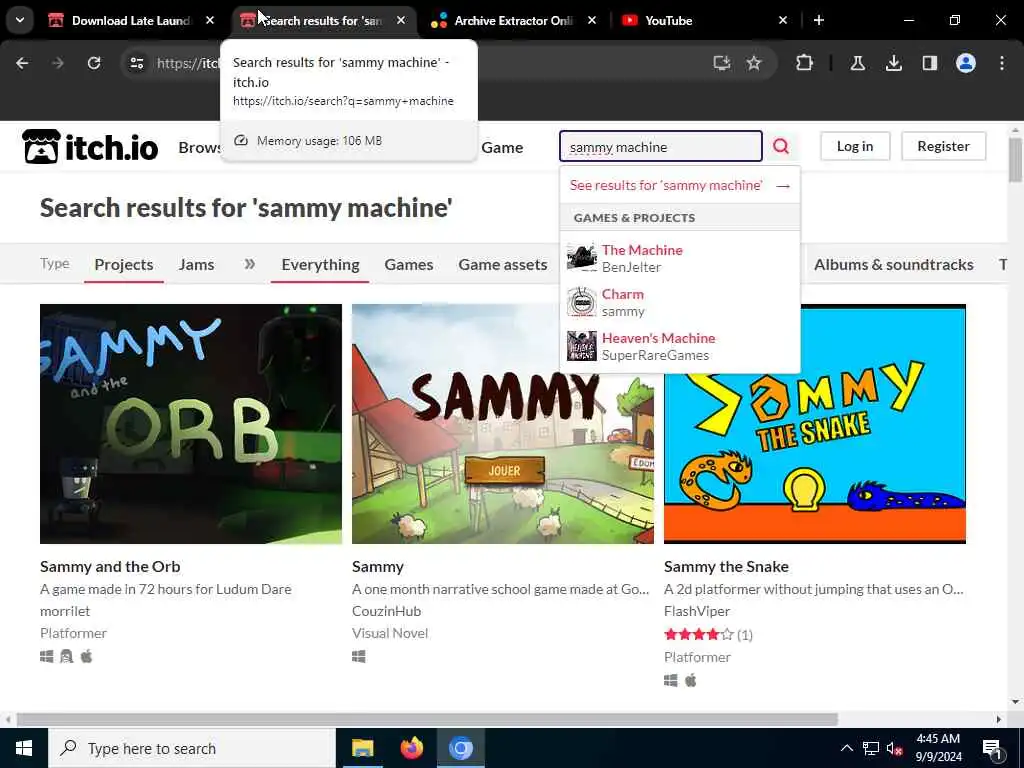This screenshot has width=1024, height=768.
Task: Open the Chrome three-dot menu
Action: coord(1002,63)
